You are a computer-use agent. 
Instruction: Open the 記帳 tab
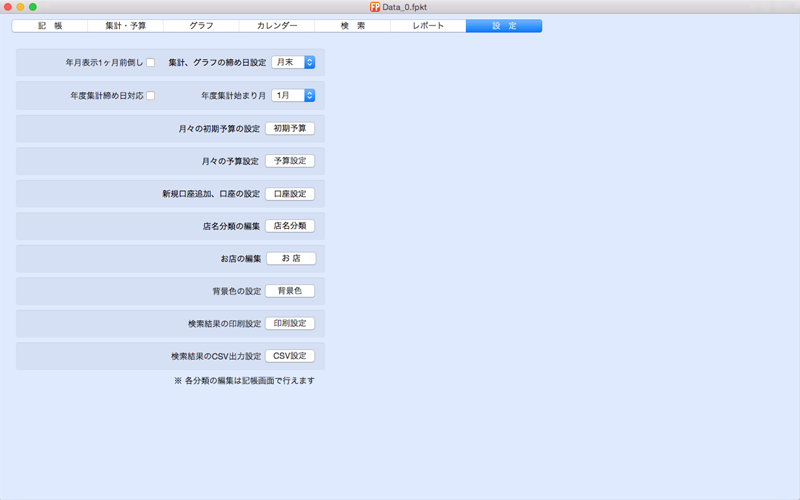[50, 25]
